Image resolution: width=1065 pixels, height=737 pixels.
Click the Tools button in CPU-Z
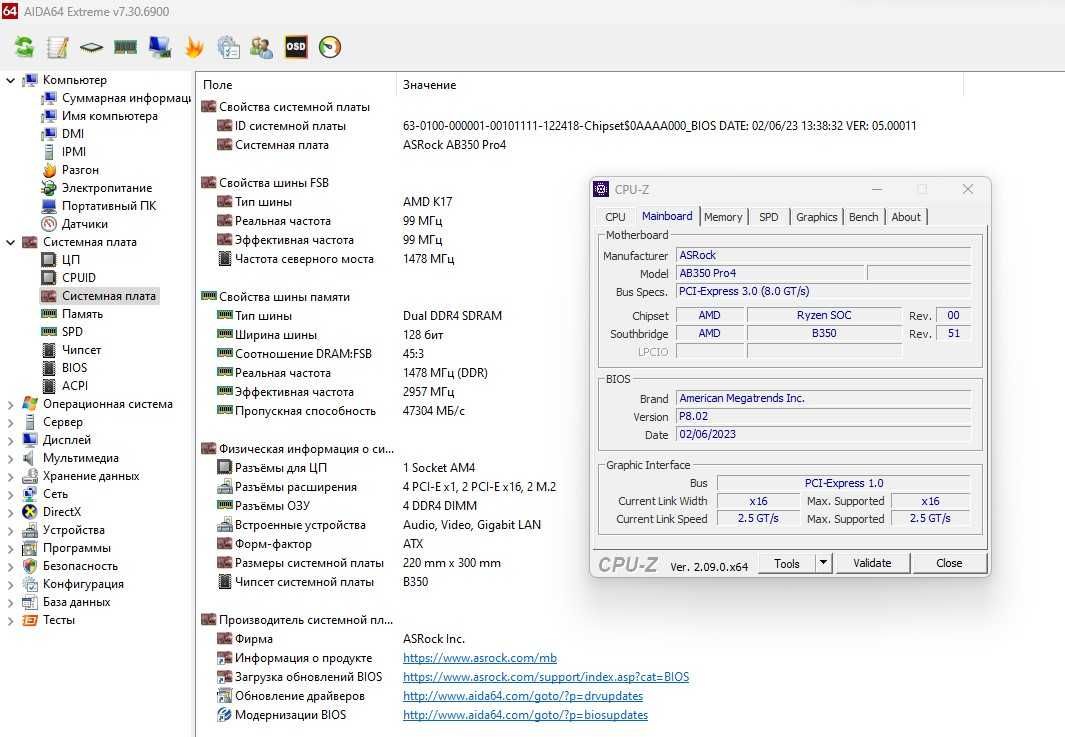click(x=787, y=563)
